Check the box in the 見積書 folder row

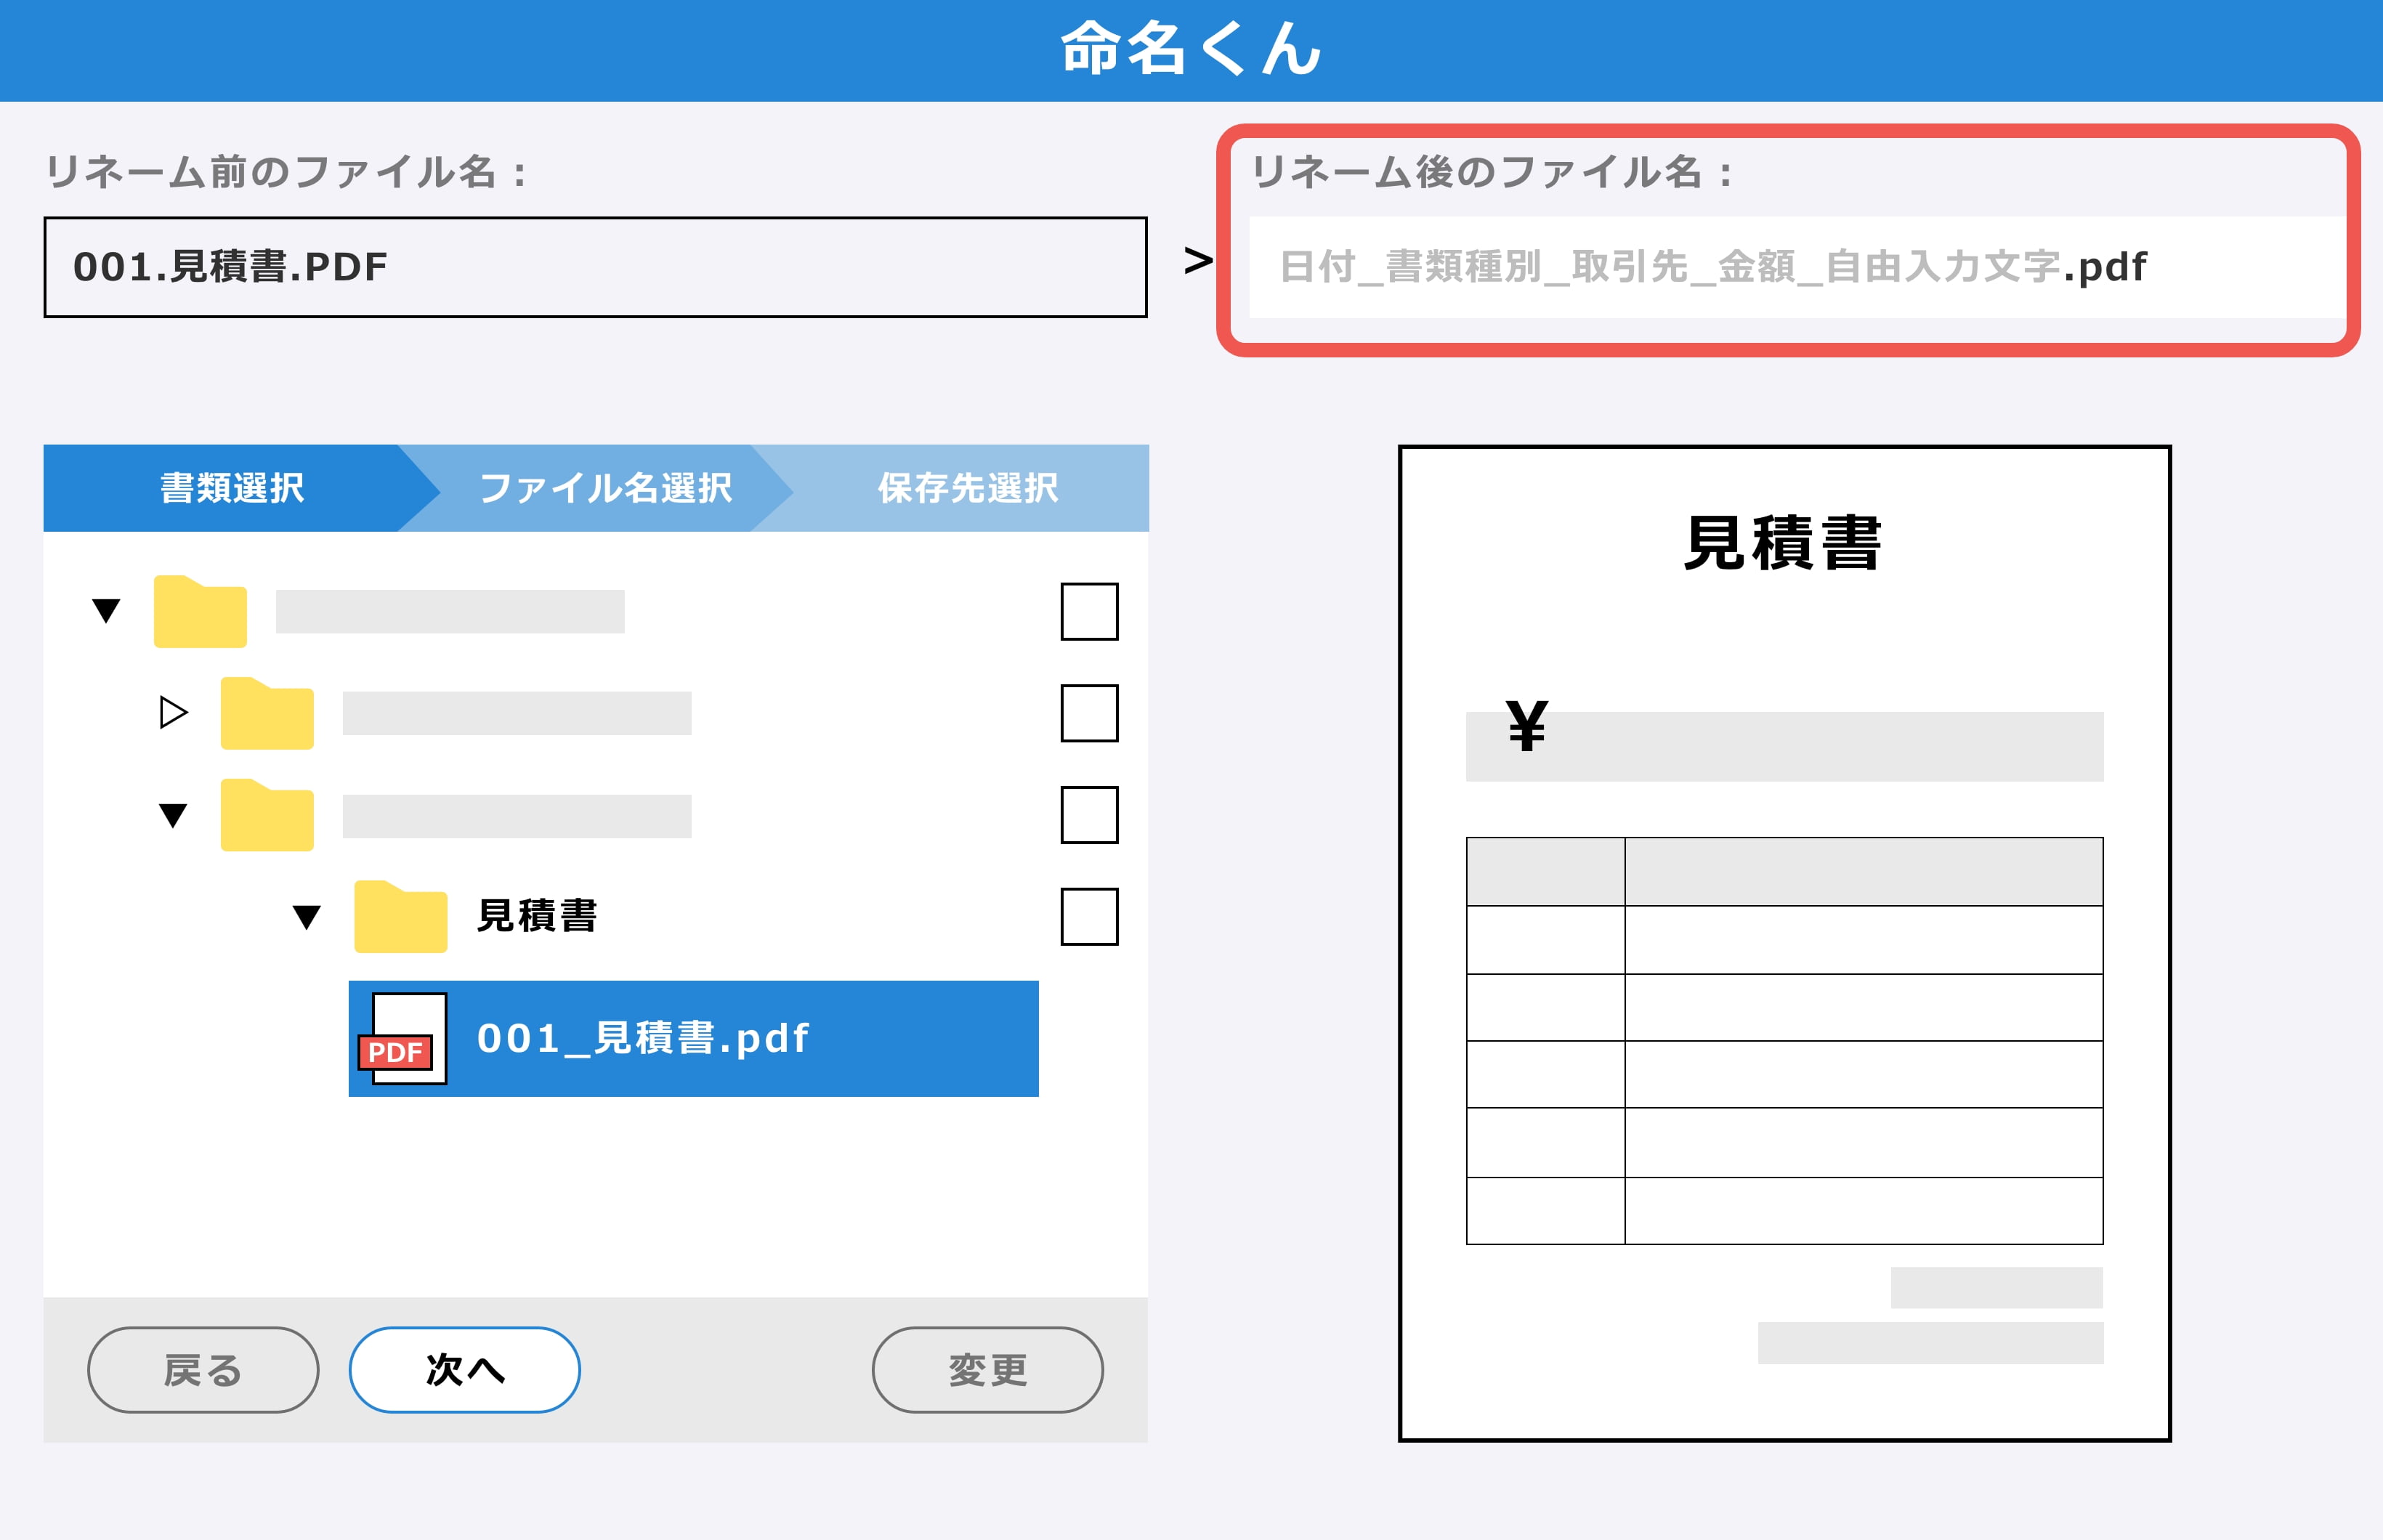tap(1089, 916)
